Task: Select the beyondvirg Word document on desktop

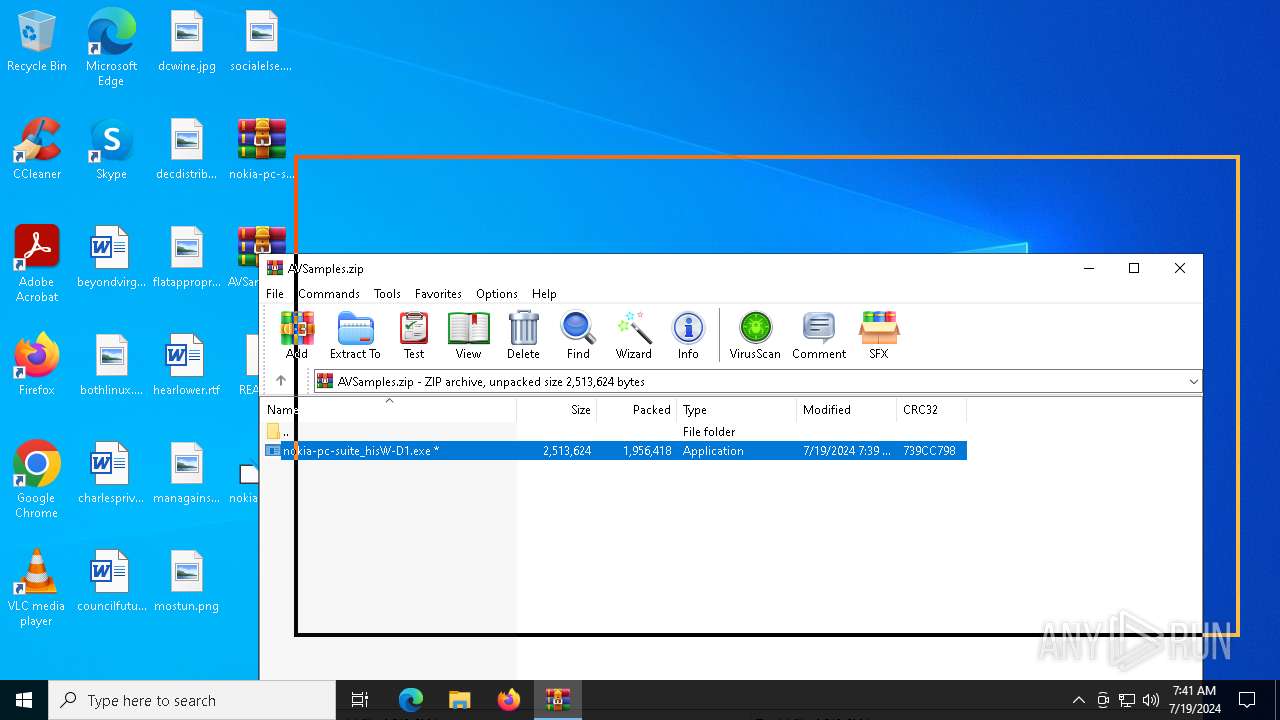Action: coord(111,257)
